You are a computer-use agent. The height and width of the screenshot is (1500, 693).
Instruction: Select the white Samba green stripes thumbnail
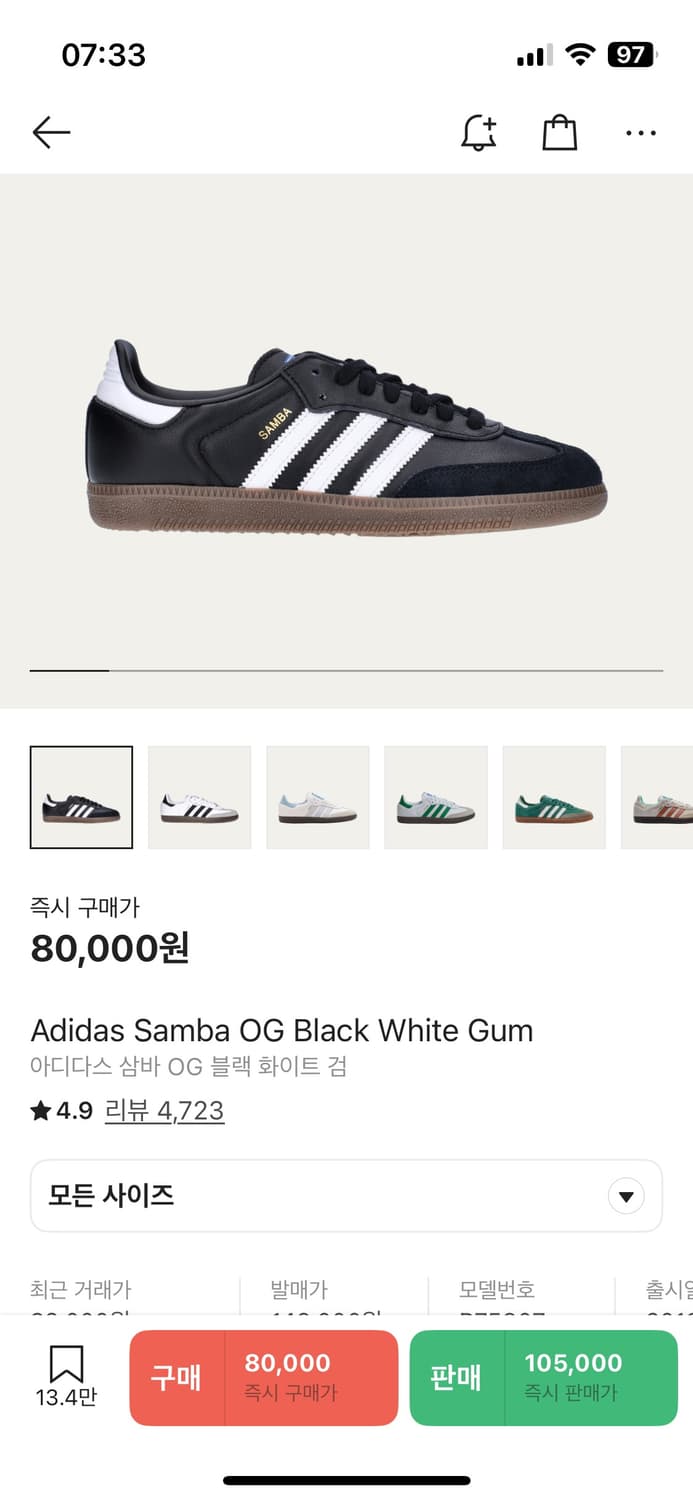(435, 797)
